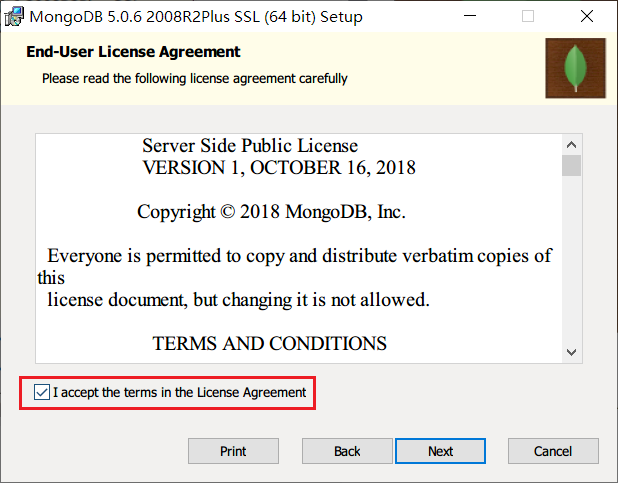Click the installer icon in the title bar

[14, 17]
